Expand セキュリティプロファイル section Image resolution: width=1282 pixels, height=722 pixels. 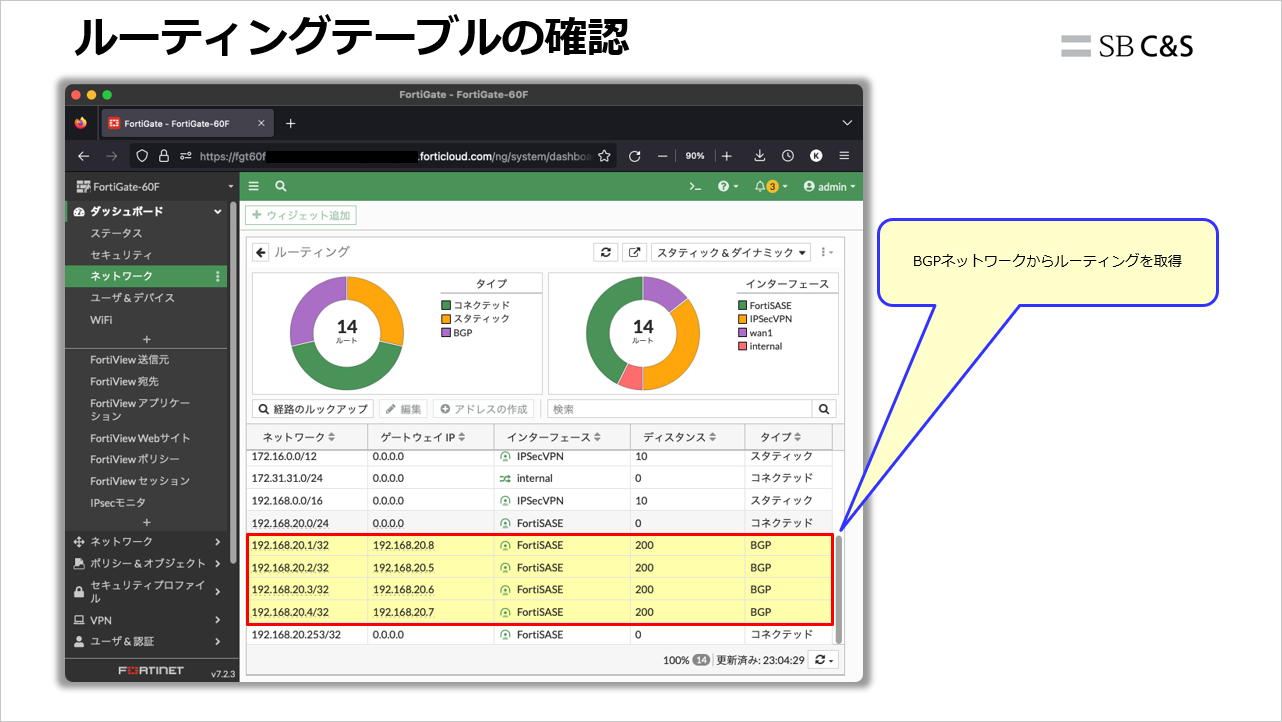click(147, 591)
